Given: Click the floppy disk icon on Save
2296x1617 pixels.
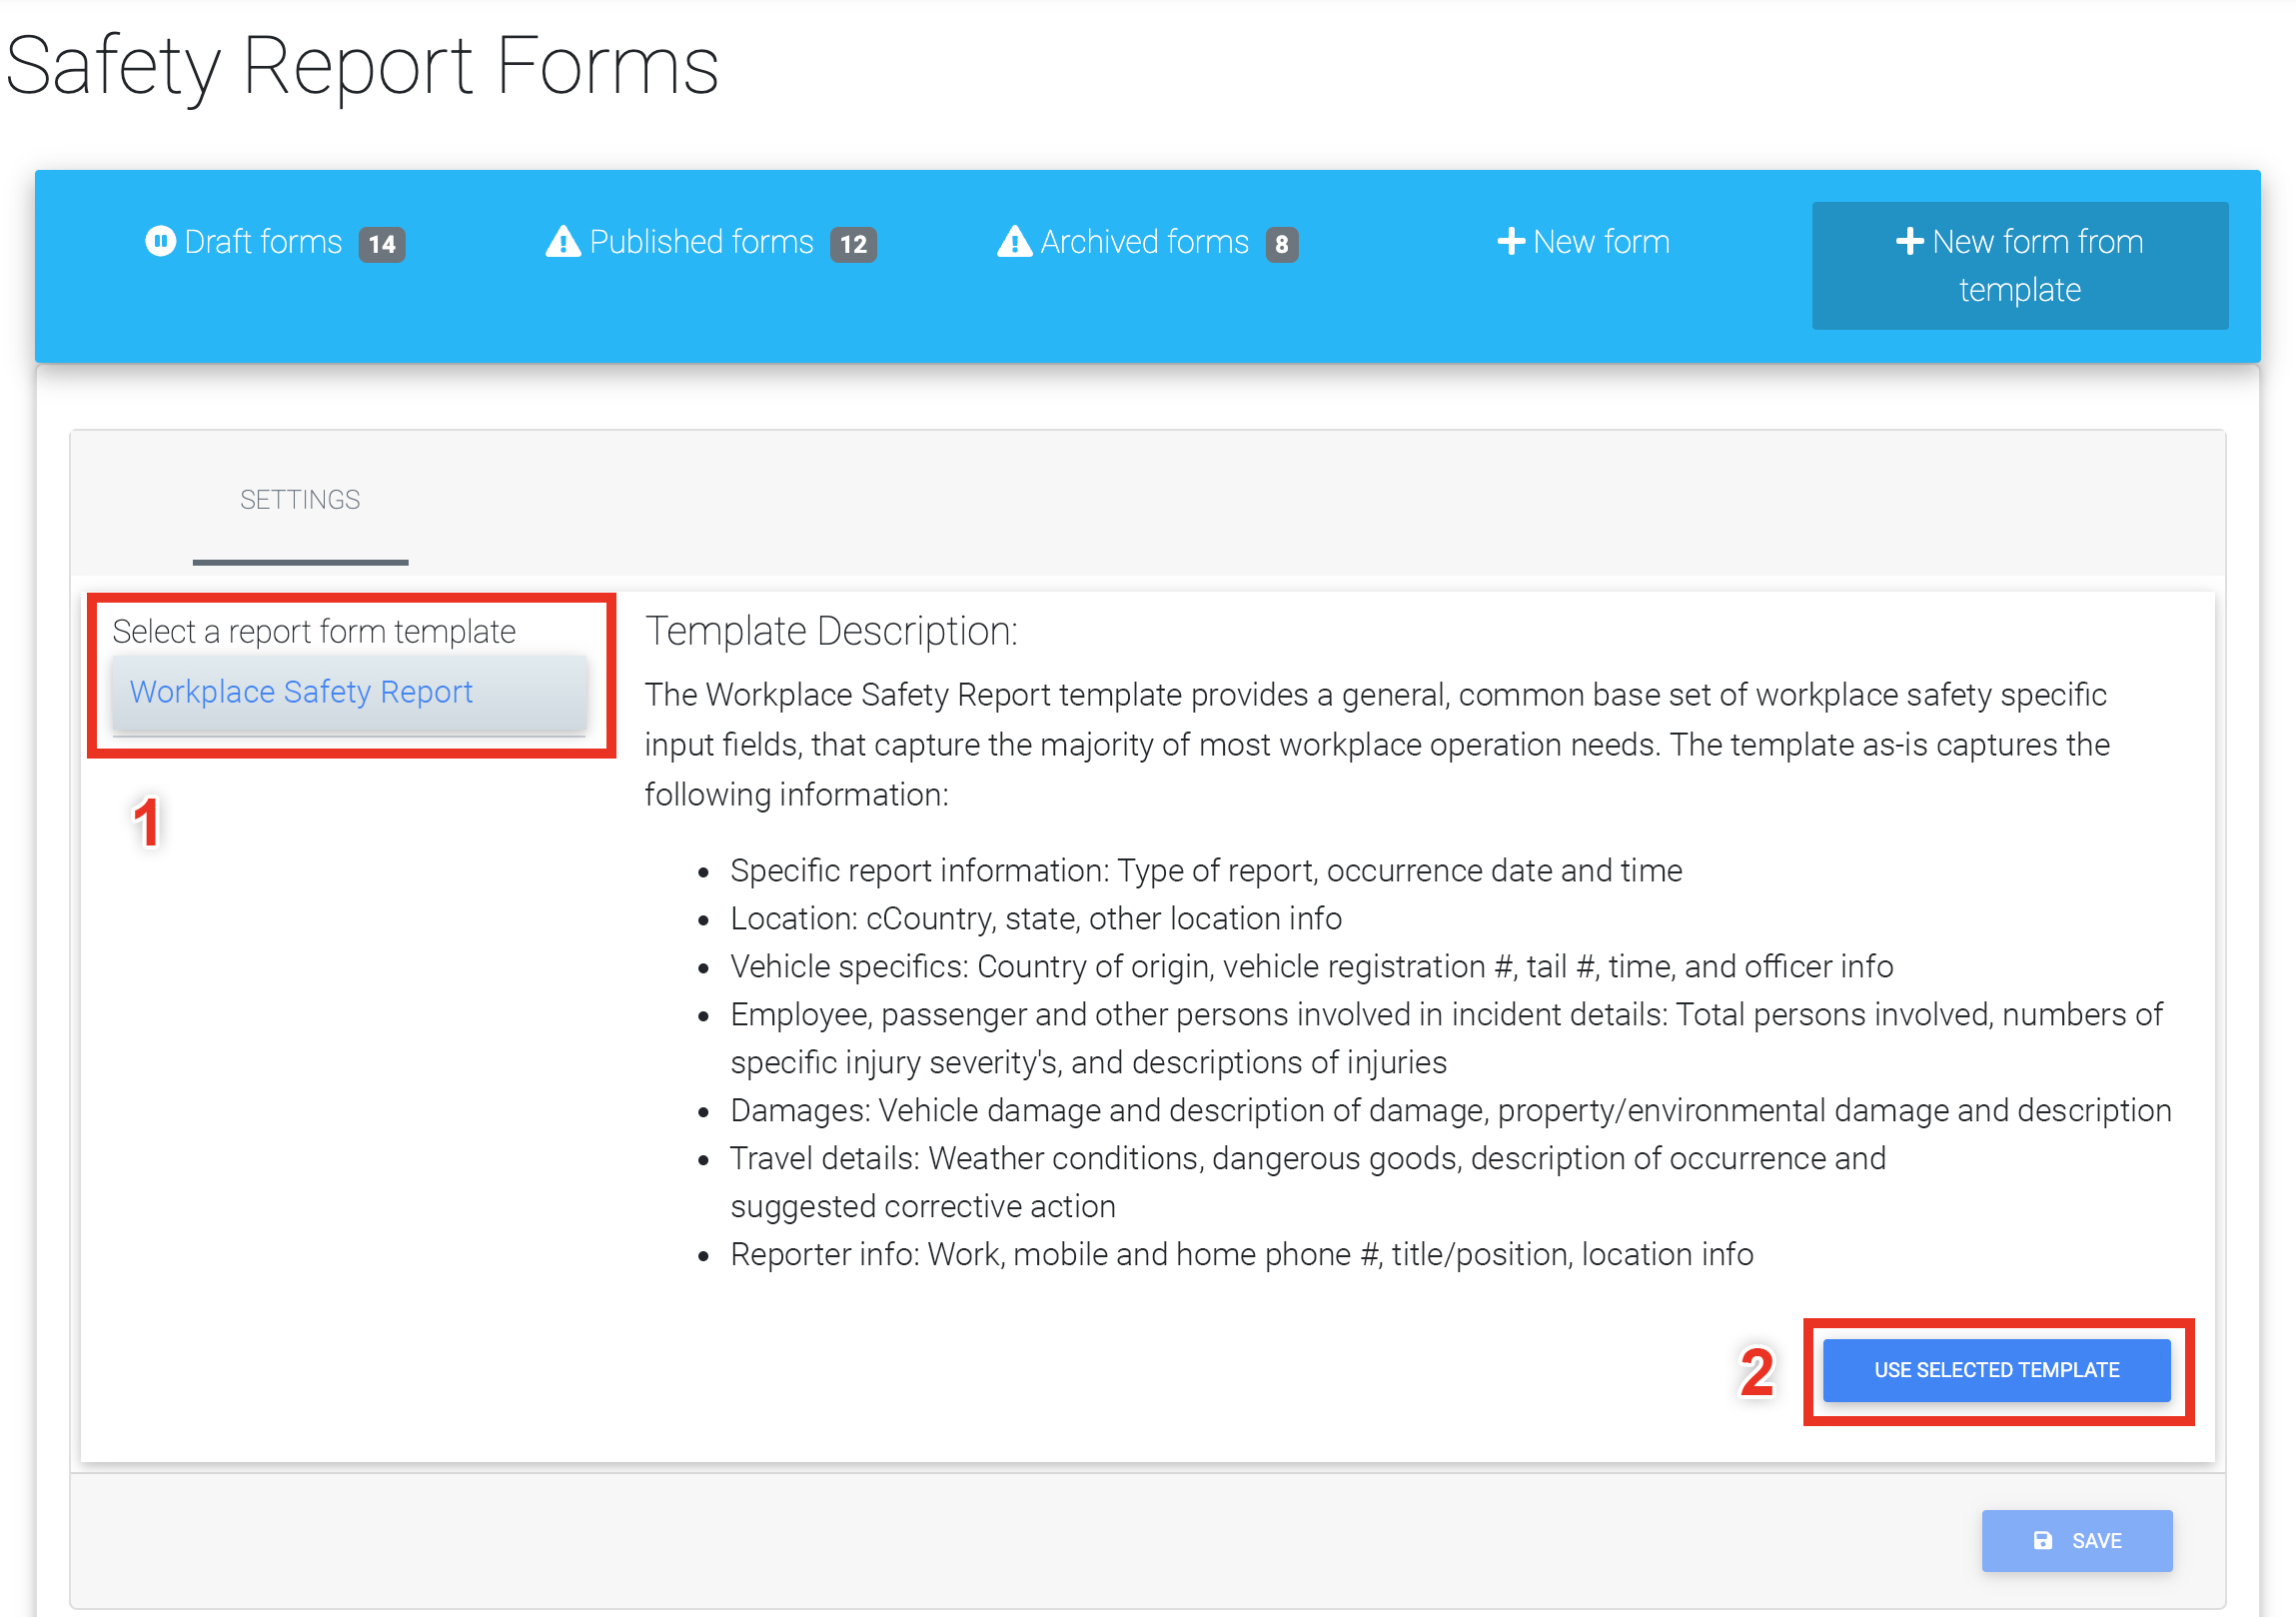Looking at the screenshot, I should 2043,1540.
